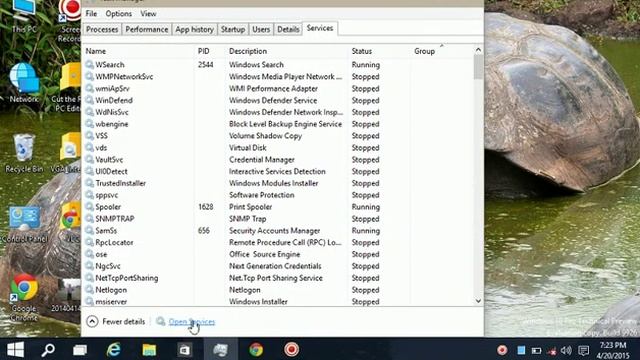Select the WdNisSvc service icon
The height and width of the screenshot is (360, 640).
[89, 112]
